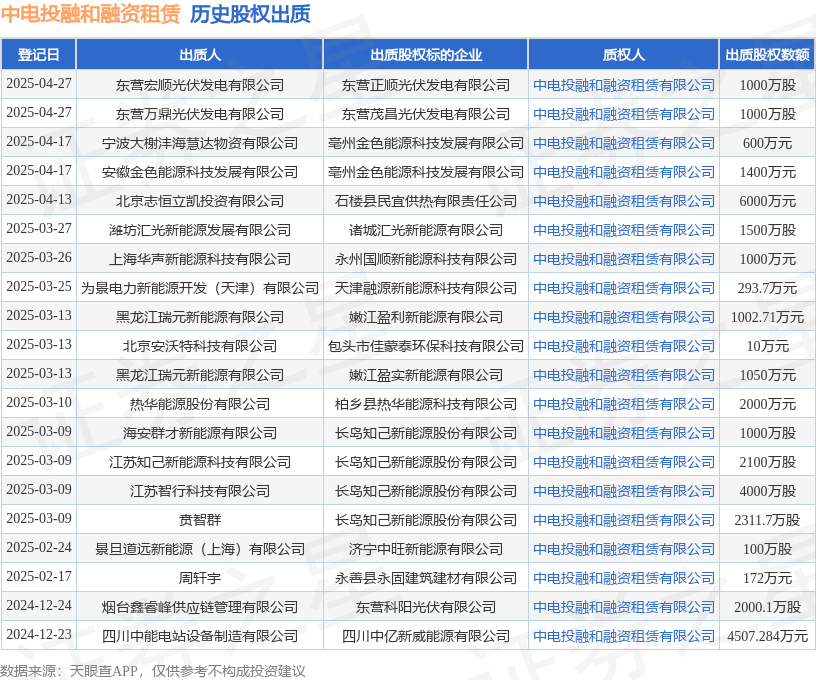This screenshot has width=816, height=680.
Task: Open pledgee link in 周轩宇 row
Action: [x=623, y=578]
